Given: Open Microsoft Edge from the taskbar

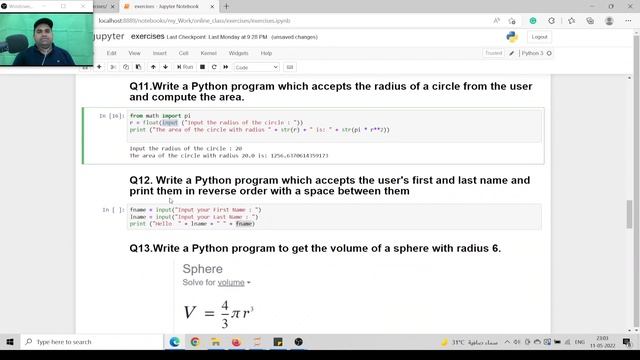Looking at the screenshot, I should (x=175, y=342).
